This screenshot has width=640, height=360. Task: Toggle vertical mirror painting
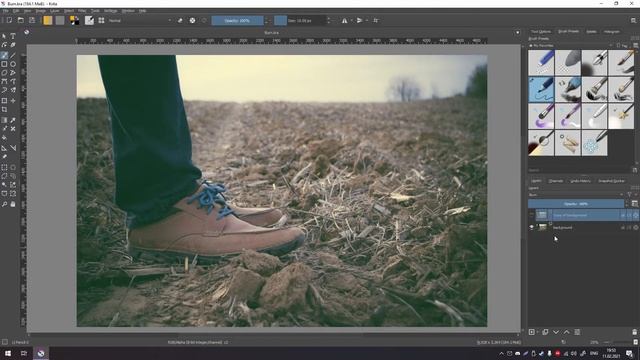(360, 20)
